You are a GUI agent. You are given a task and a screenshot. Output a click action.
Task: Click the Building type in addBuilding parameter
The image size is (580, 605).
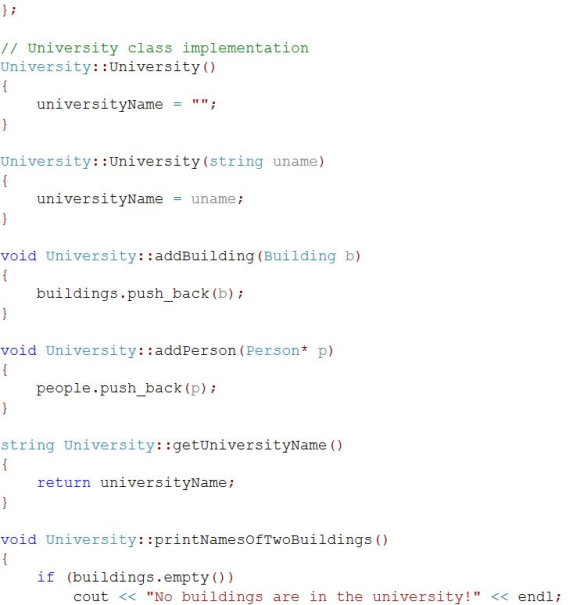coord(300,256)
